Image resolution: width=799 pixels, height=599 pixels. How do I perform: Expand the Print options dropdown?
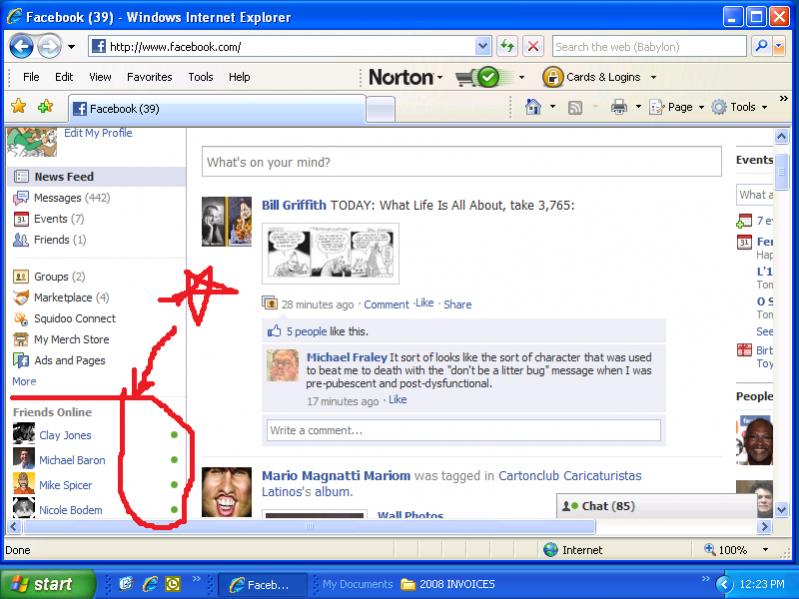click(638, 107)
